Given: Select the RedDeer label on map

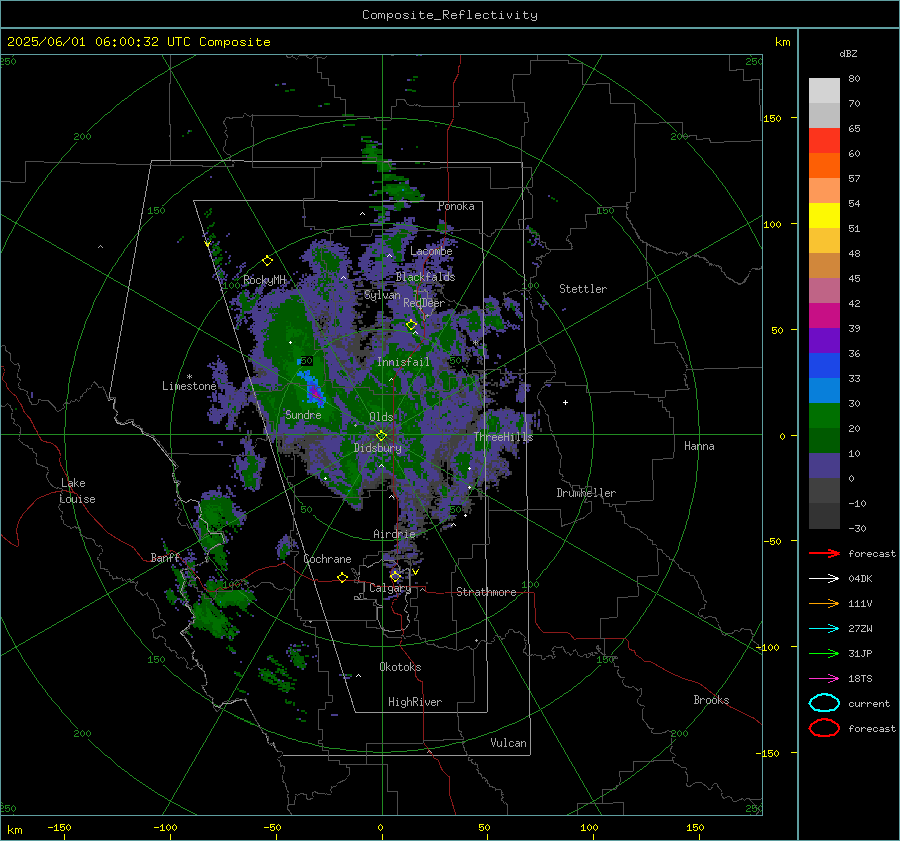Looking at the screenshot, I should (x=424, y=303).
